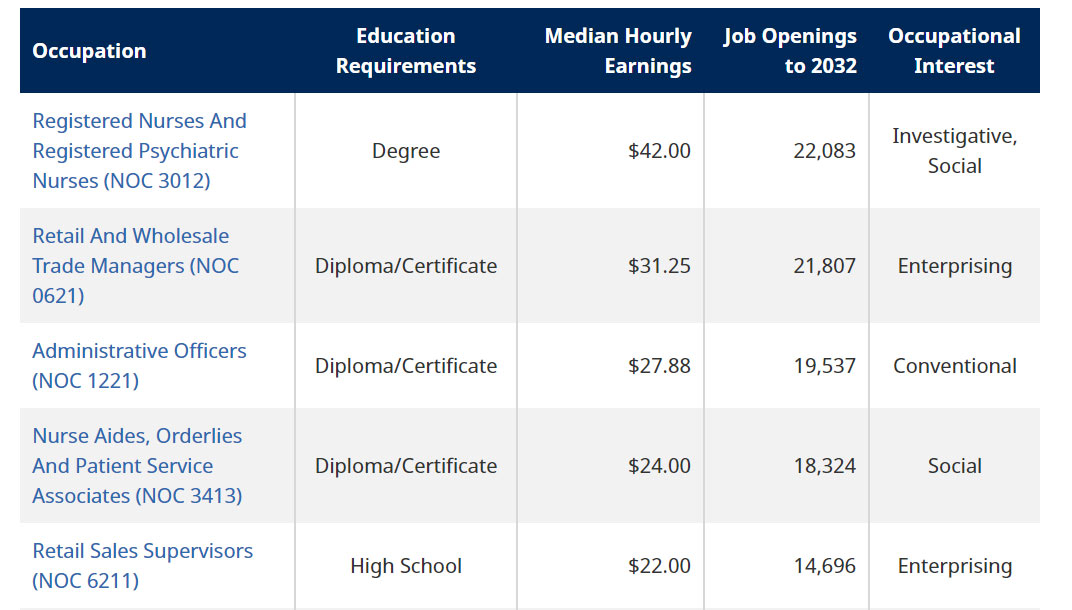Click the Median Hourly Earnings column header
Screen dimensions: 1072x610
(617, 51)
